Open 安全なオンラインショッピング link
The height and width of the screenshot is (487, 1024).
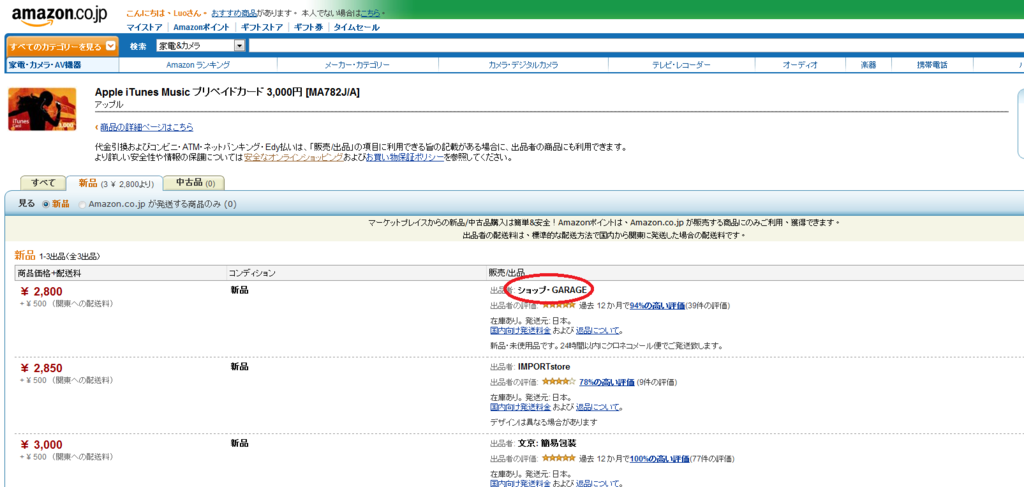point(293,157)
